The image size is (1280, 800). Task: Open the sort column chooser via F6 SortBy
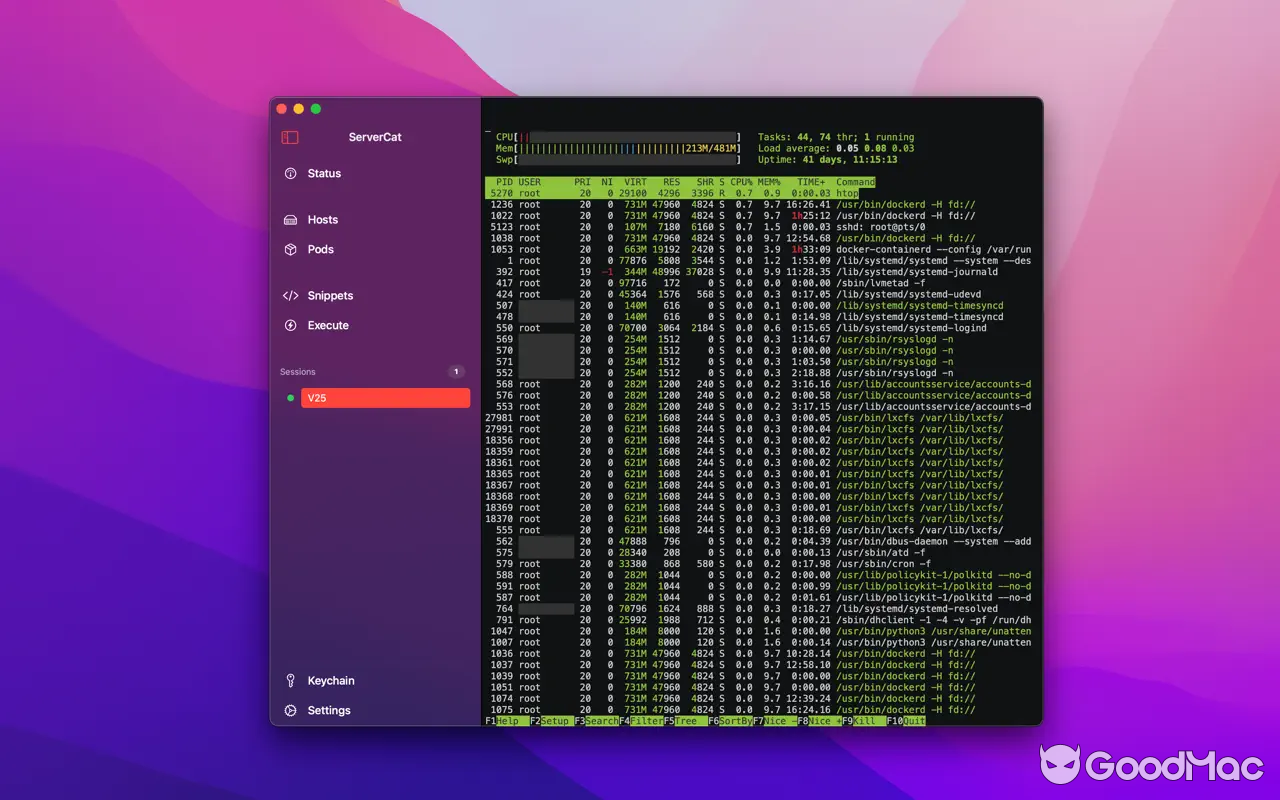coord(729,721)
